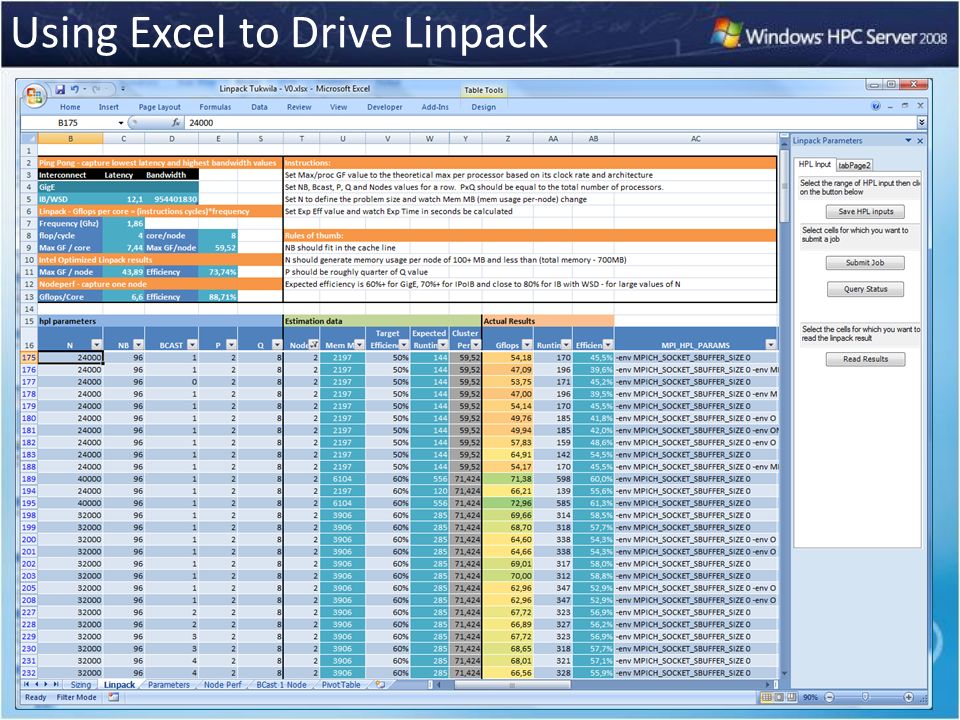Viewport: 960px width, 720px height.
Task: Open filter dropdown for Target Efficiency column
Action: 404,345
